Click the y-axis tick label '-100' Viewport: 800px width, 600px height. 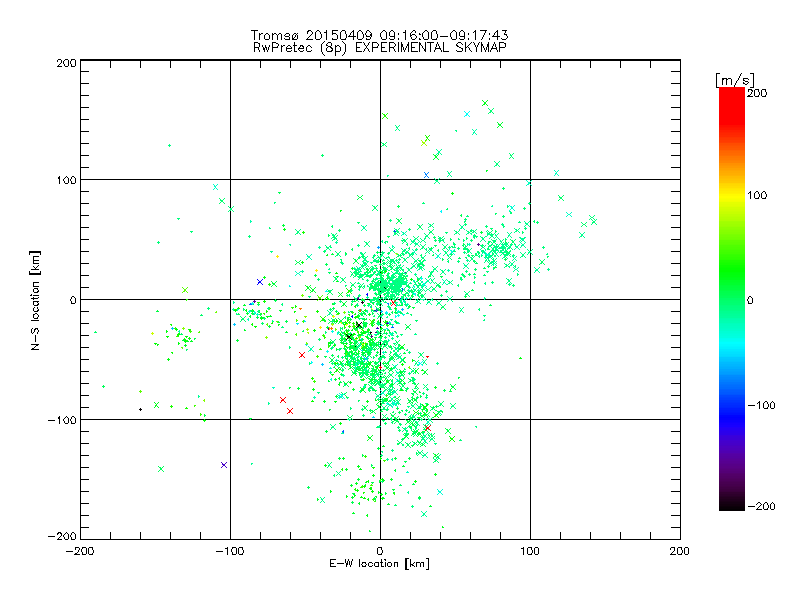click(62, 420)
